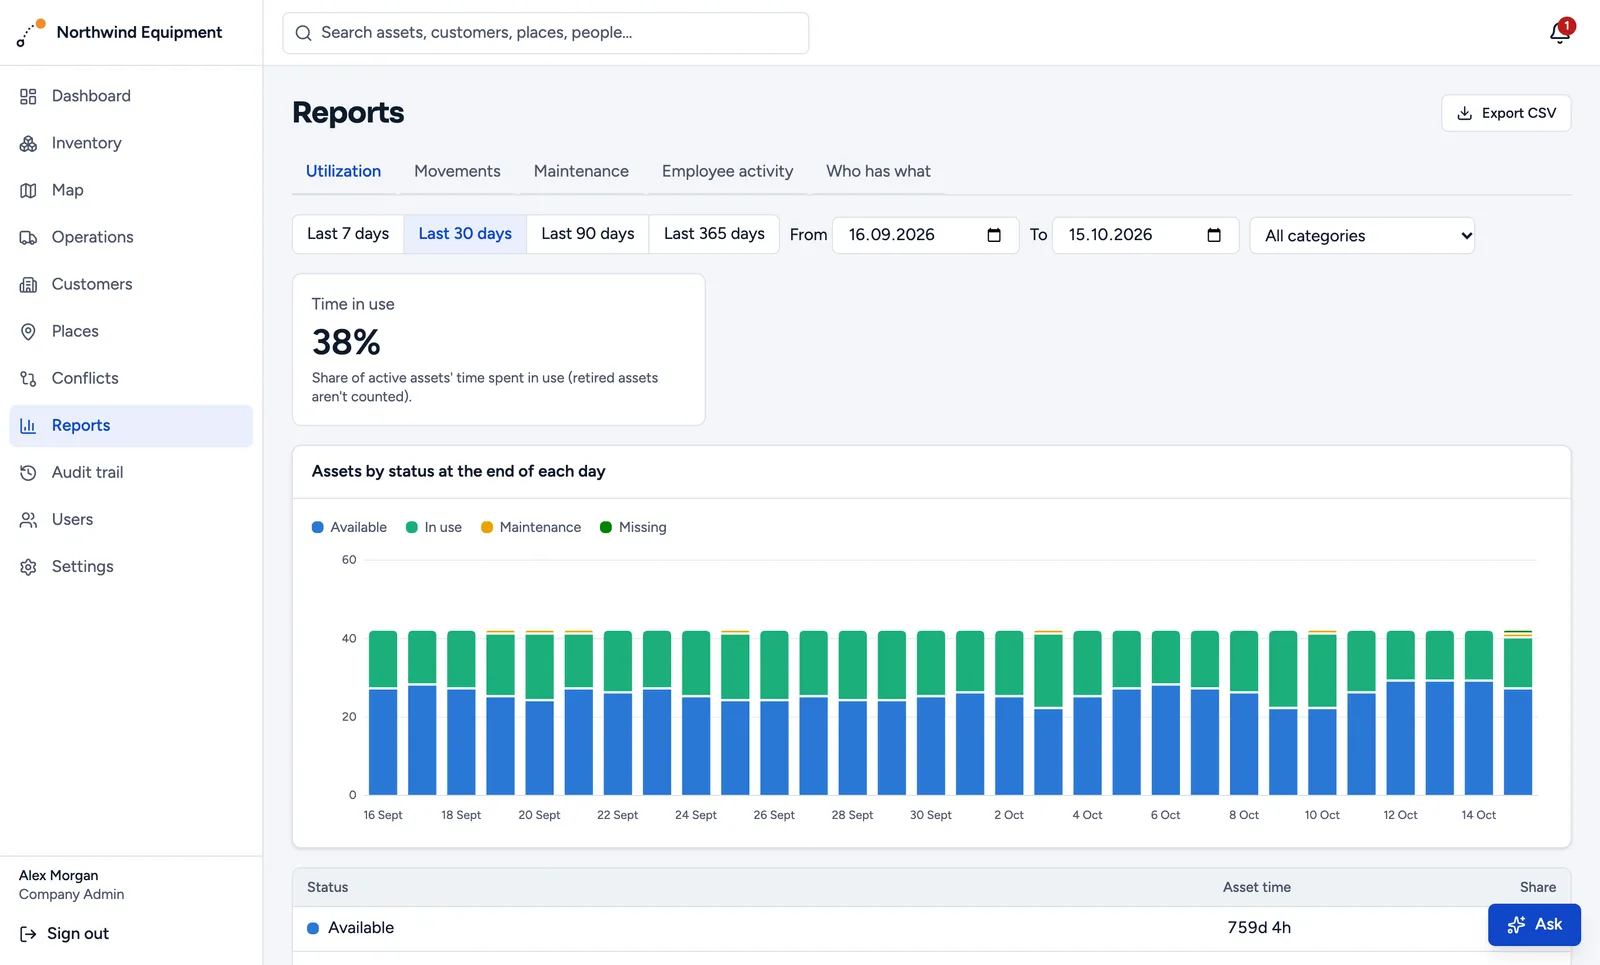Viewport: 1600px width, 965px height.
Task: Click the Export CSV button
Action: click(x=1506, y=113)
